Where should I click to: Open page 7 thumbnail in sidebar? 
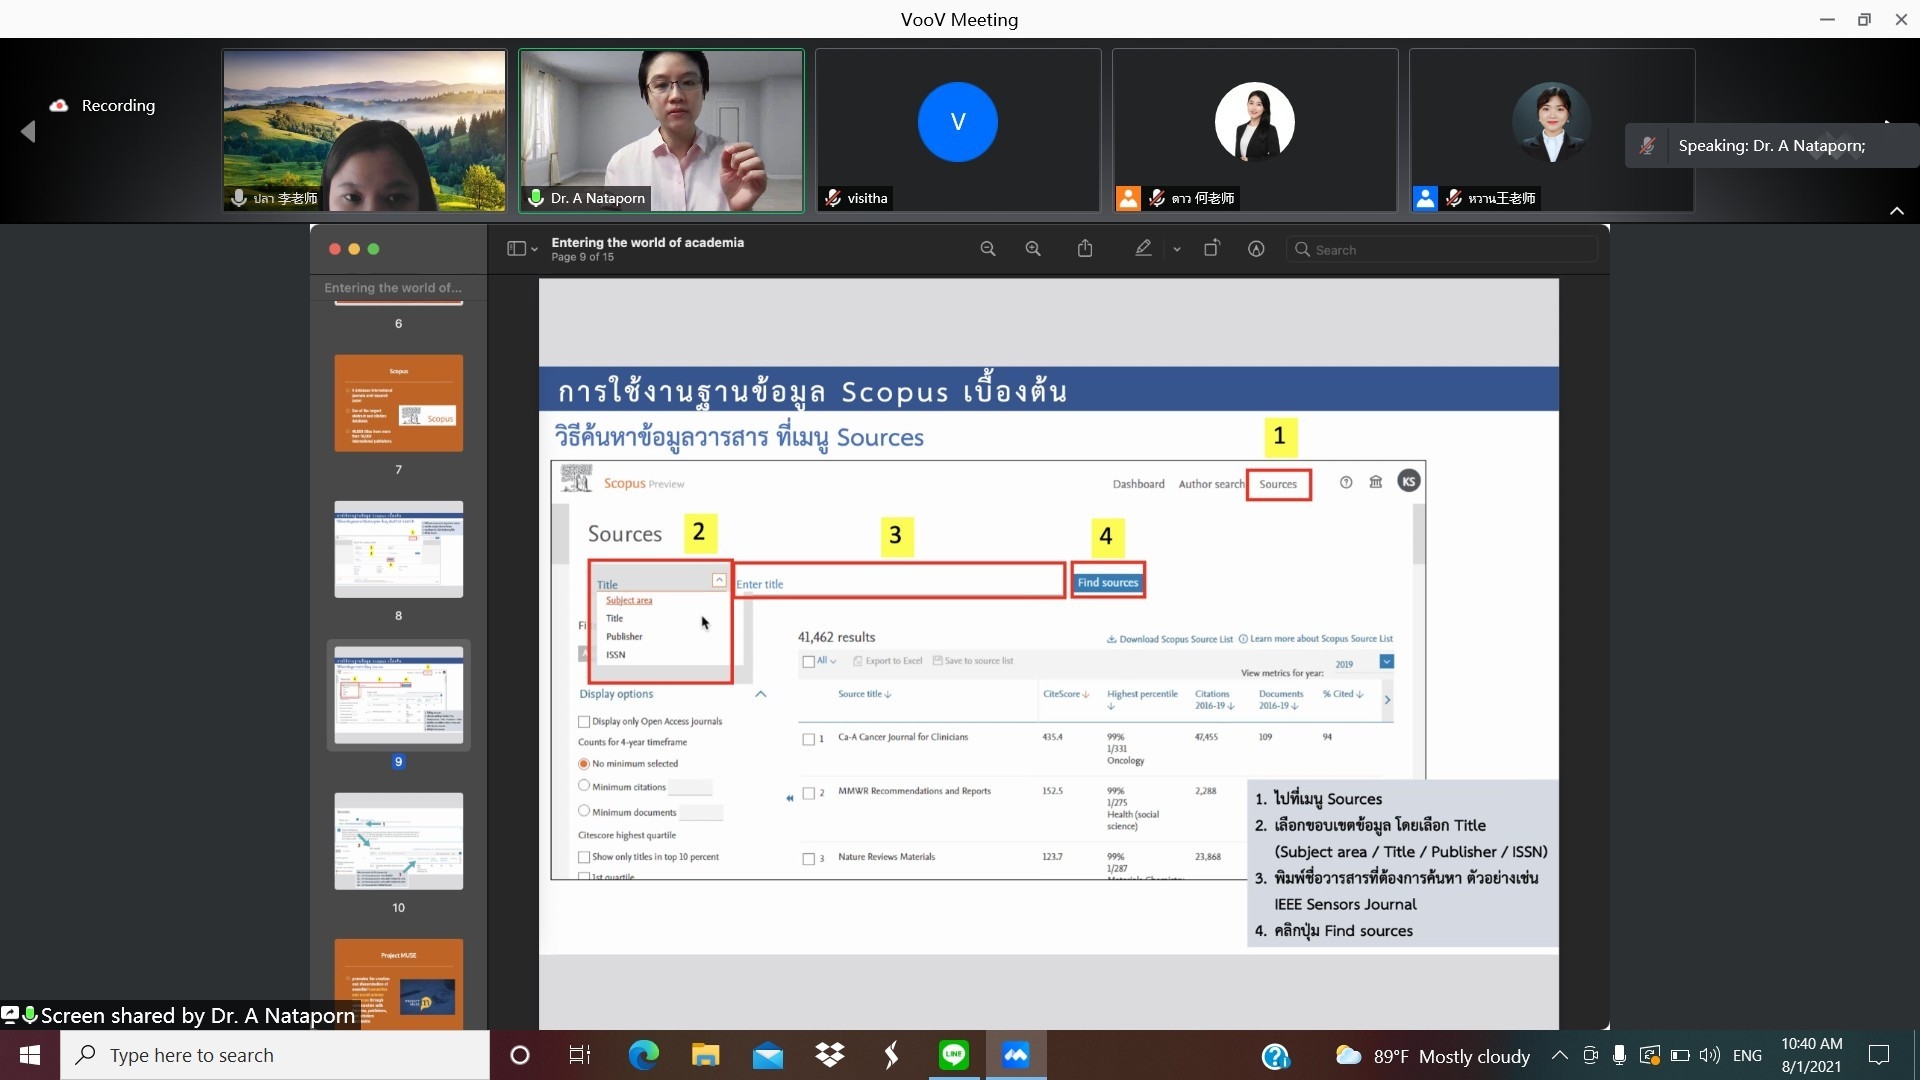(x=398, y=403)
